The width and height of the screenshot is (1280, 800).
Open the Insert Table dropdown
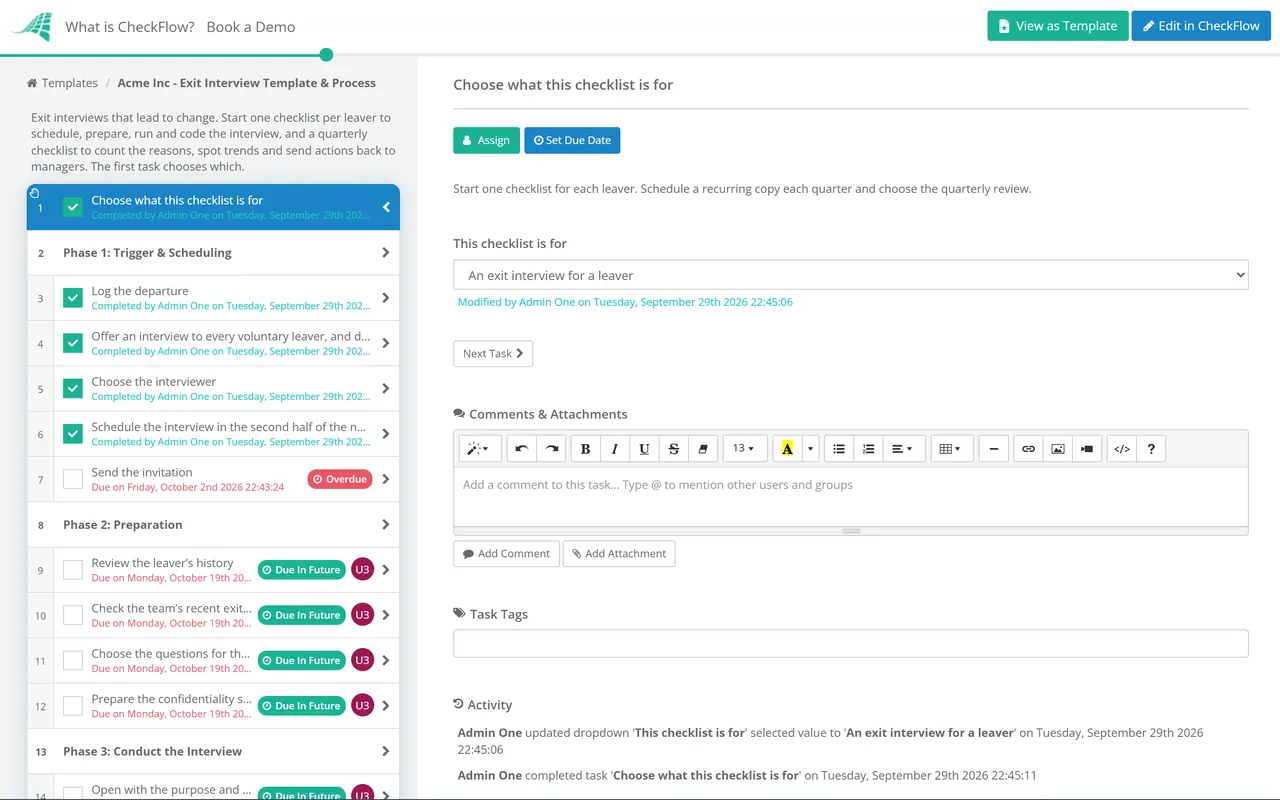click(951, 449)
